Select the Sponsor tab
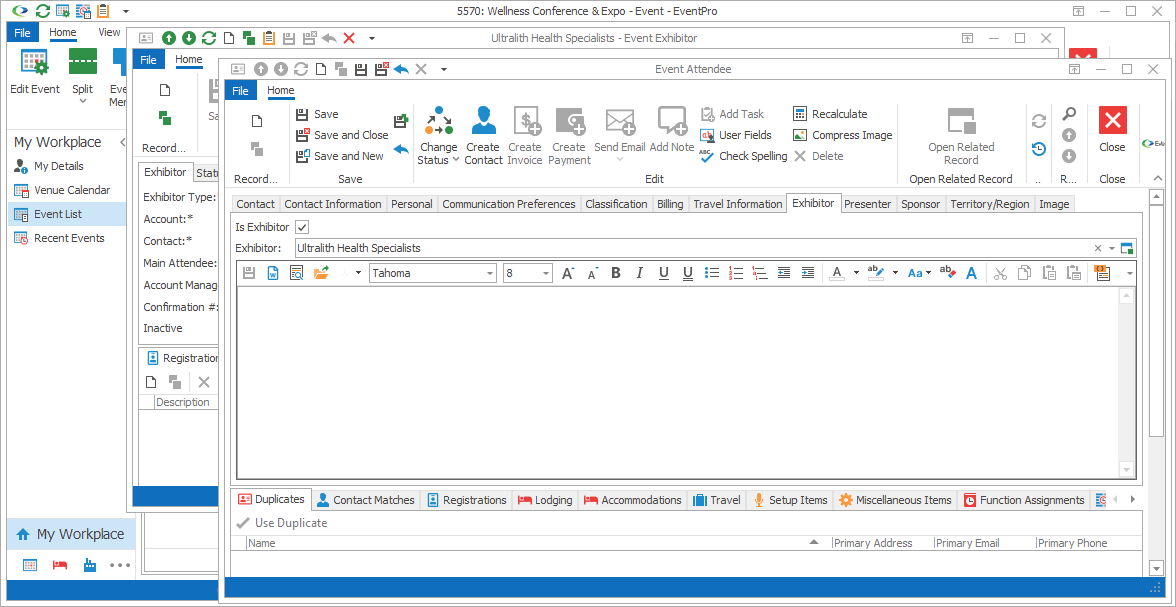The image size is (1176, 607). [920, 204]
